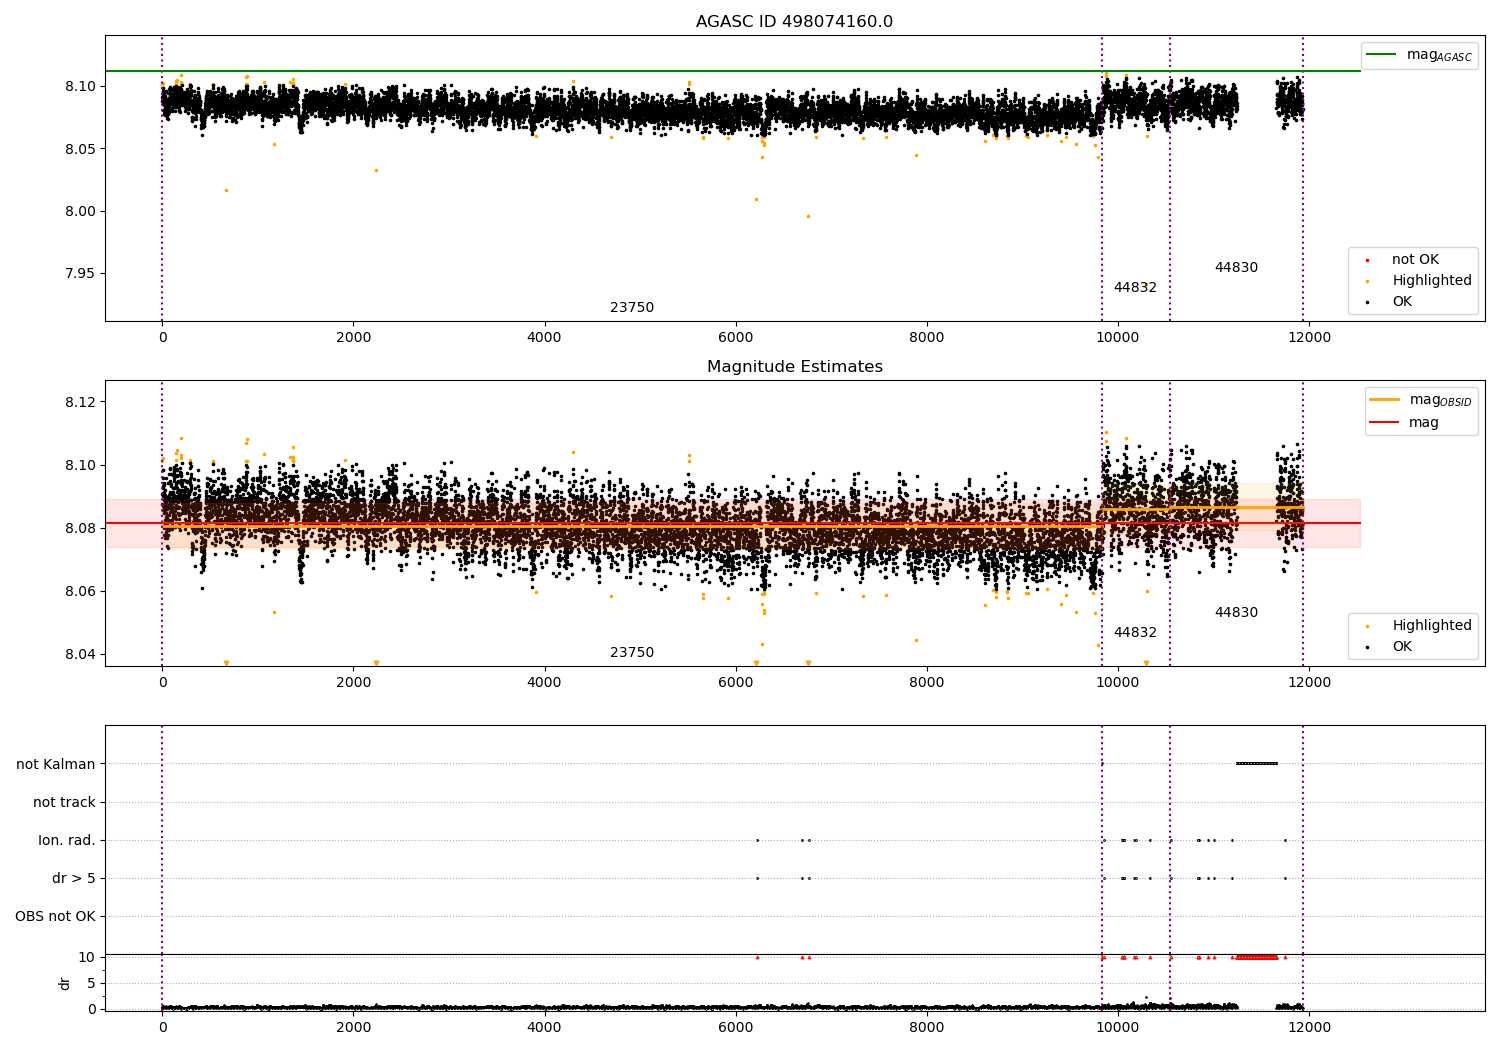Click the green line swatch in mag AGASC legend
The image size is (1500, 1050).
click(x=1381, y=55)
